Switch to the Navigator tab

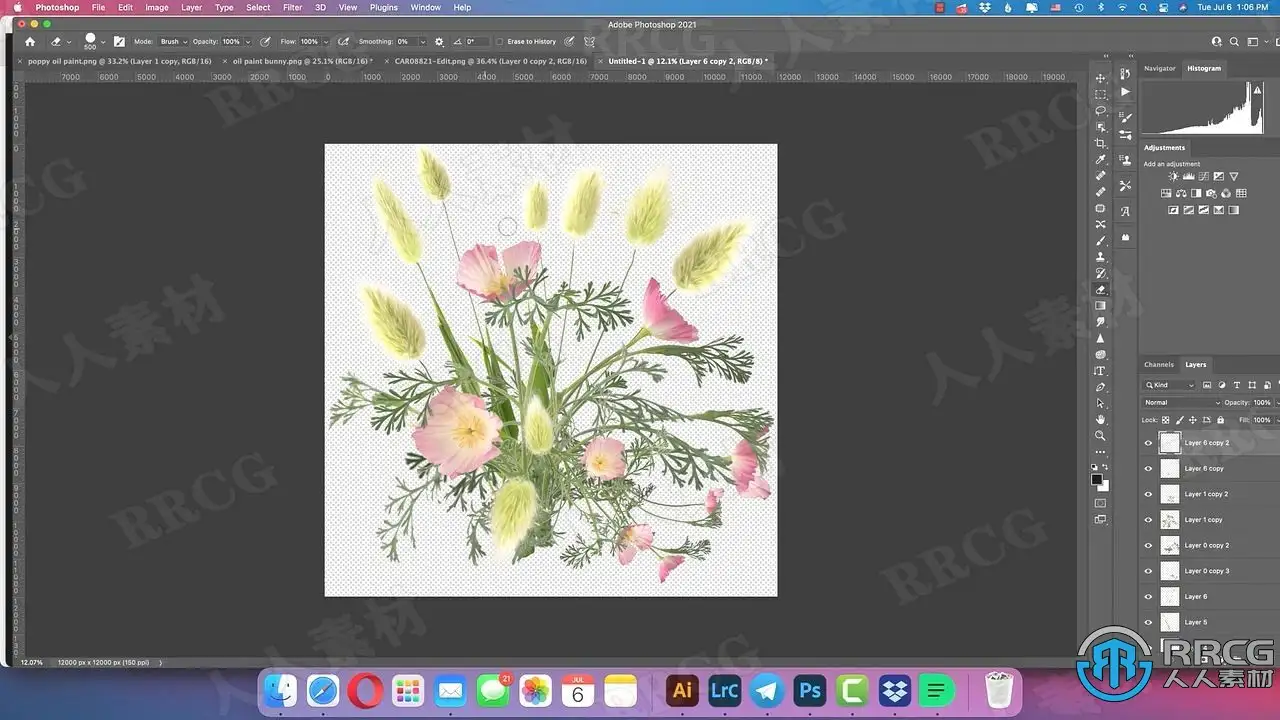click(x=1160, y=68)
